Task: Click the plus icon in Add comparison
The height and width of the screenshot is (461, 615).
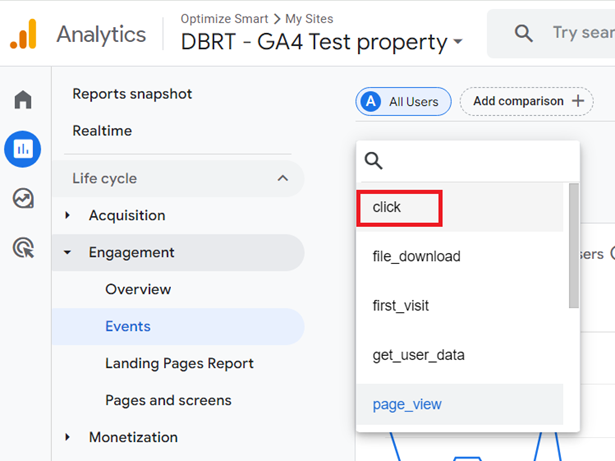Action: coord(578,101)
